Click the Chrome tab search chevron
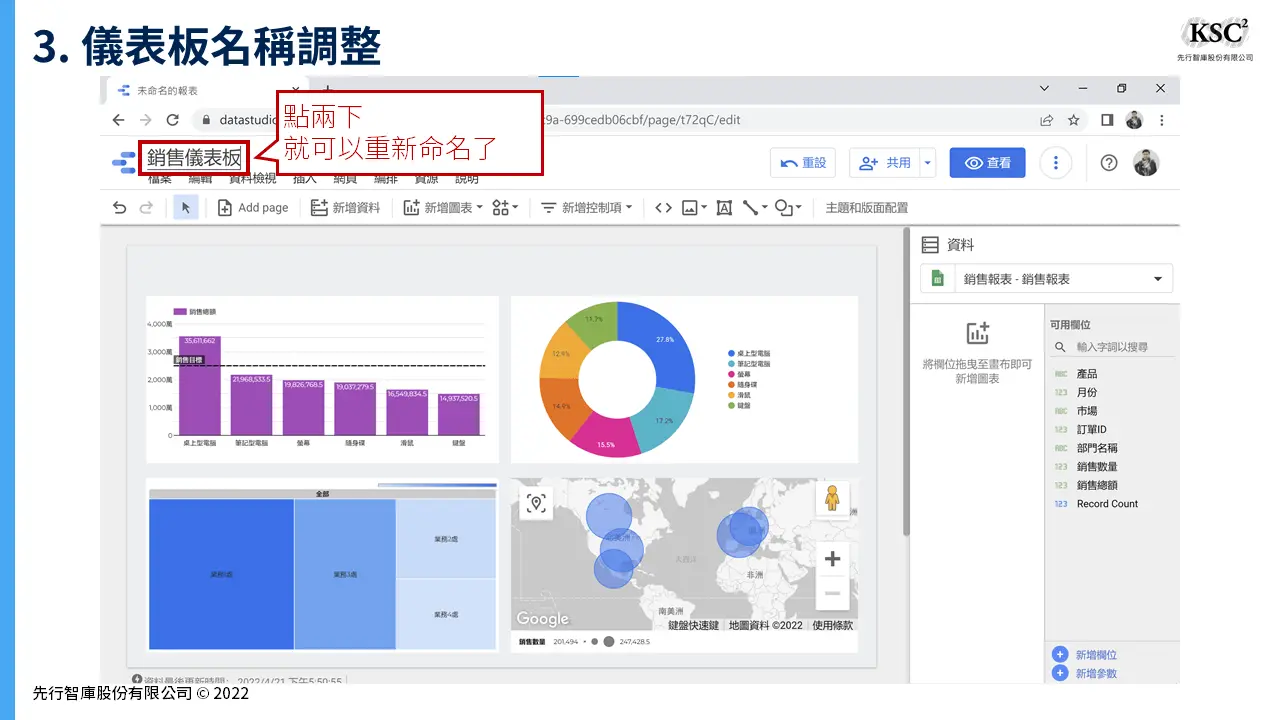The height and width of the screenshot is (720, 1280). 1045,89
